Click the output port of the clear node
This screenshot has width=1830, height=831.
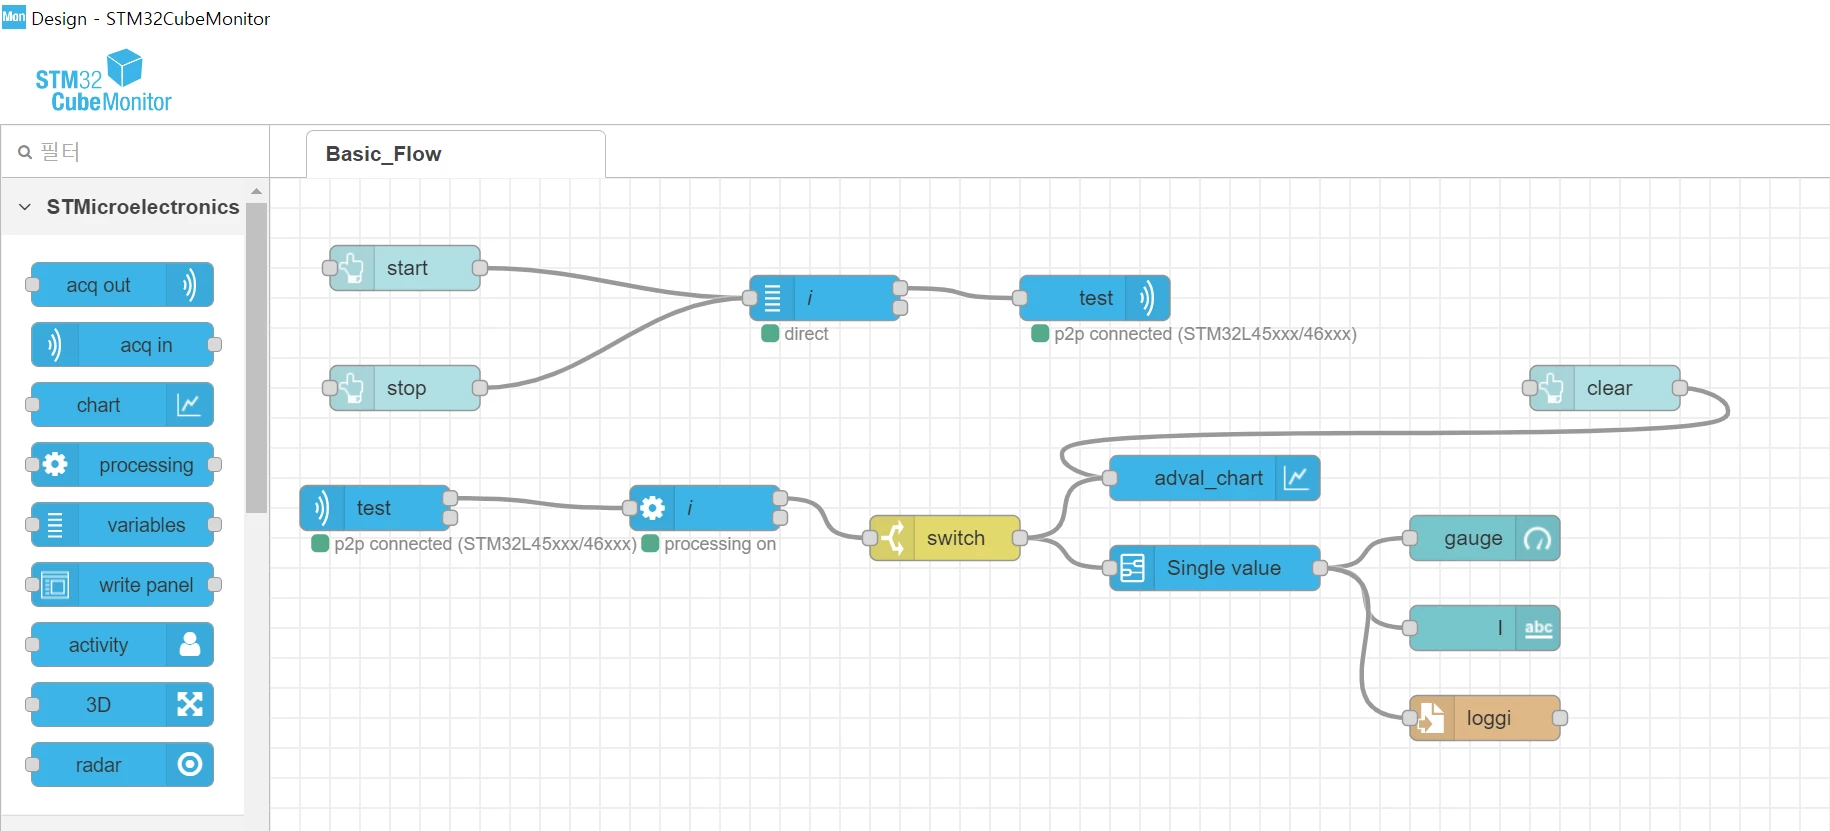[x=1680, y=388]
